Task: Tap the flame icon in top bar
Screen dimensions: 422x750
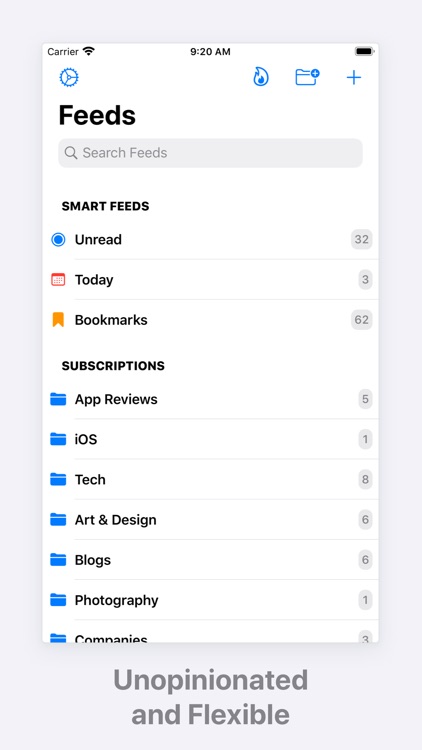Action: tap(261, 77)
